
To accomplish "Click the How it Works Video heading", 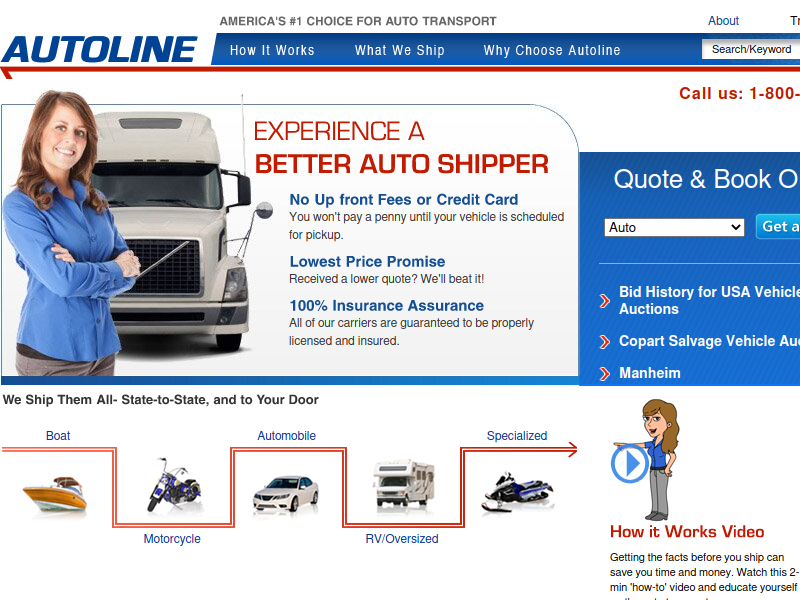I will [687, 532].
